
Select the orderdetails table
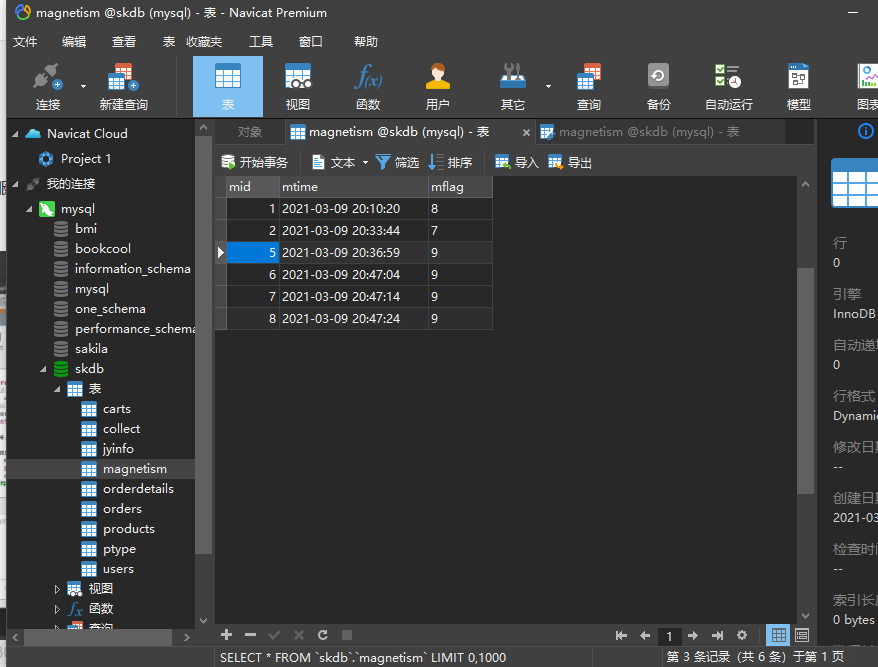(138, 489)
